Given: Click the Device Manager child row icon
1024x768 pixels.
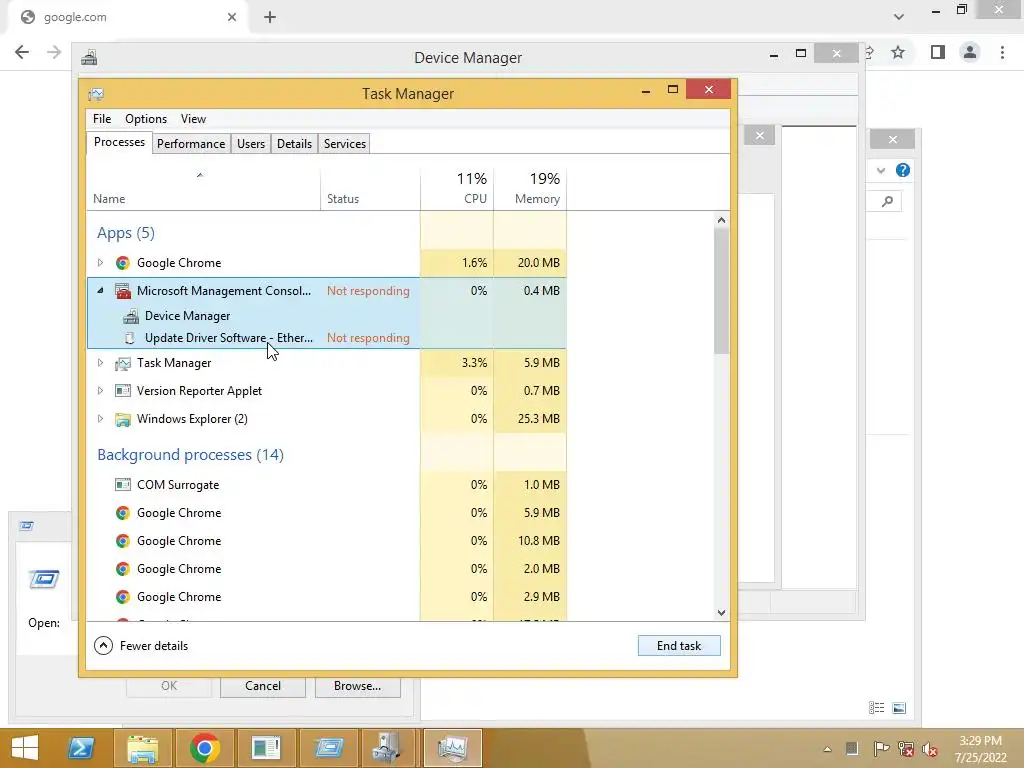Looking at the screenshot, I should point(131,316).
